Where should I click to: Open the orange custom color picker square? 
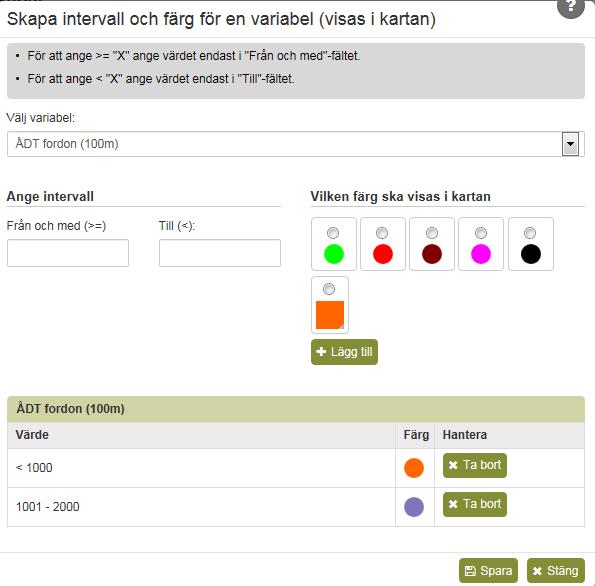click(x=330, y=315)
